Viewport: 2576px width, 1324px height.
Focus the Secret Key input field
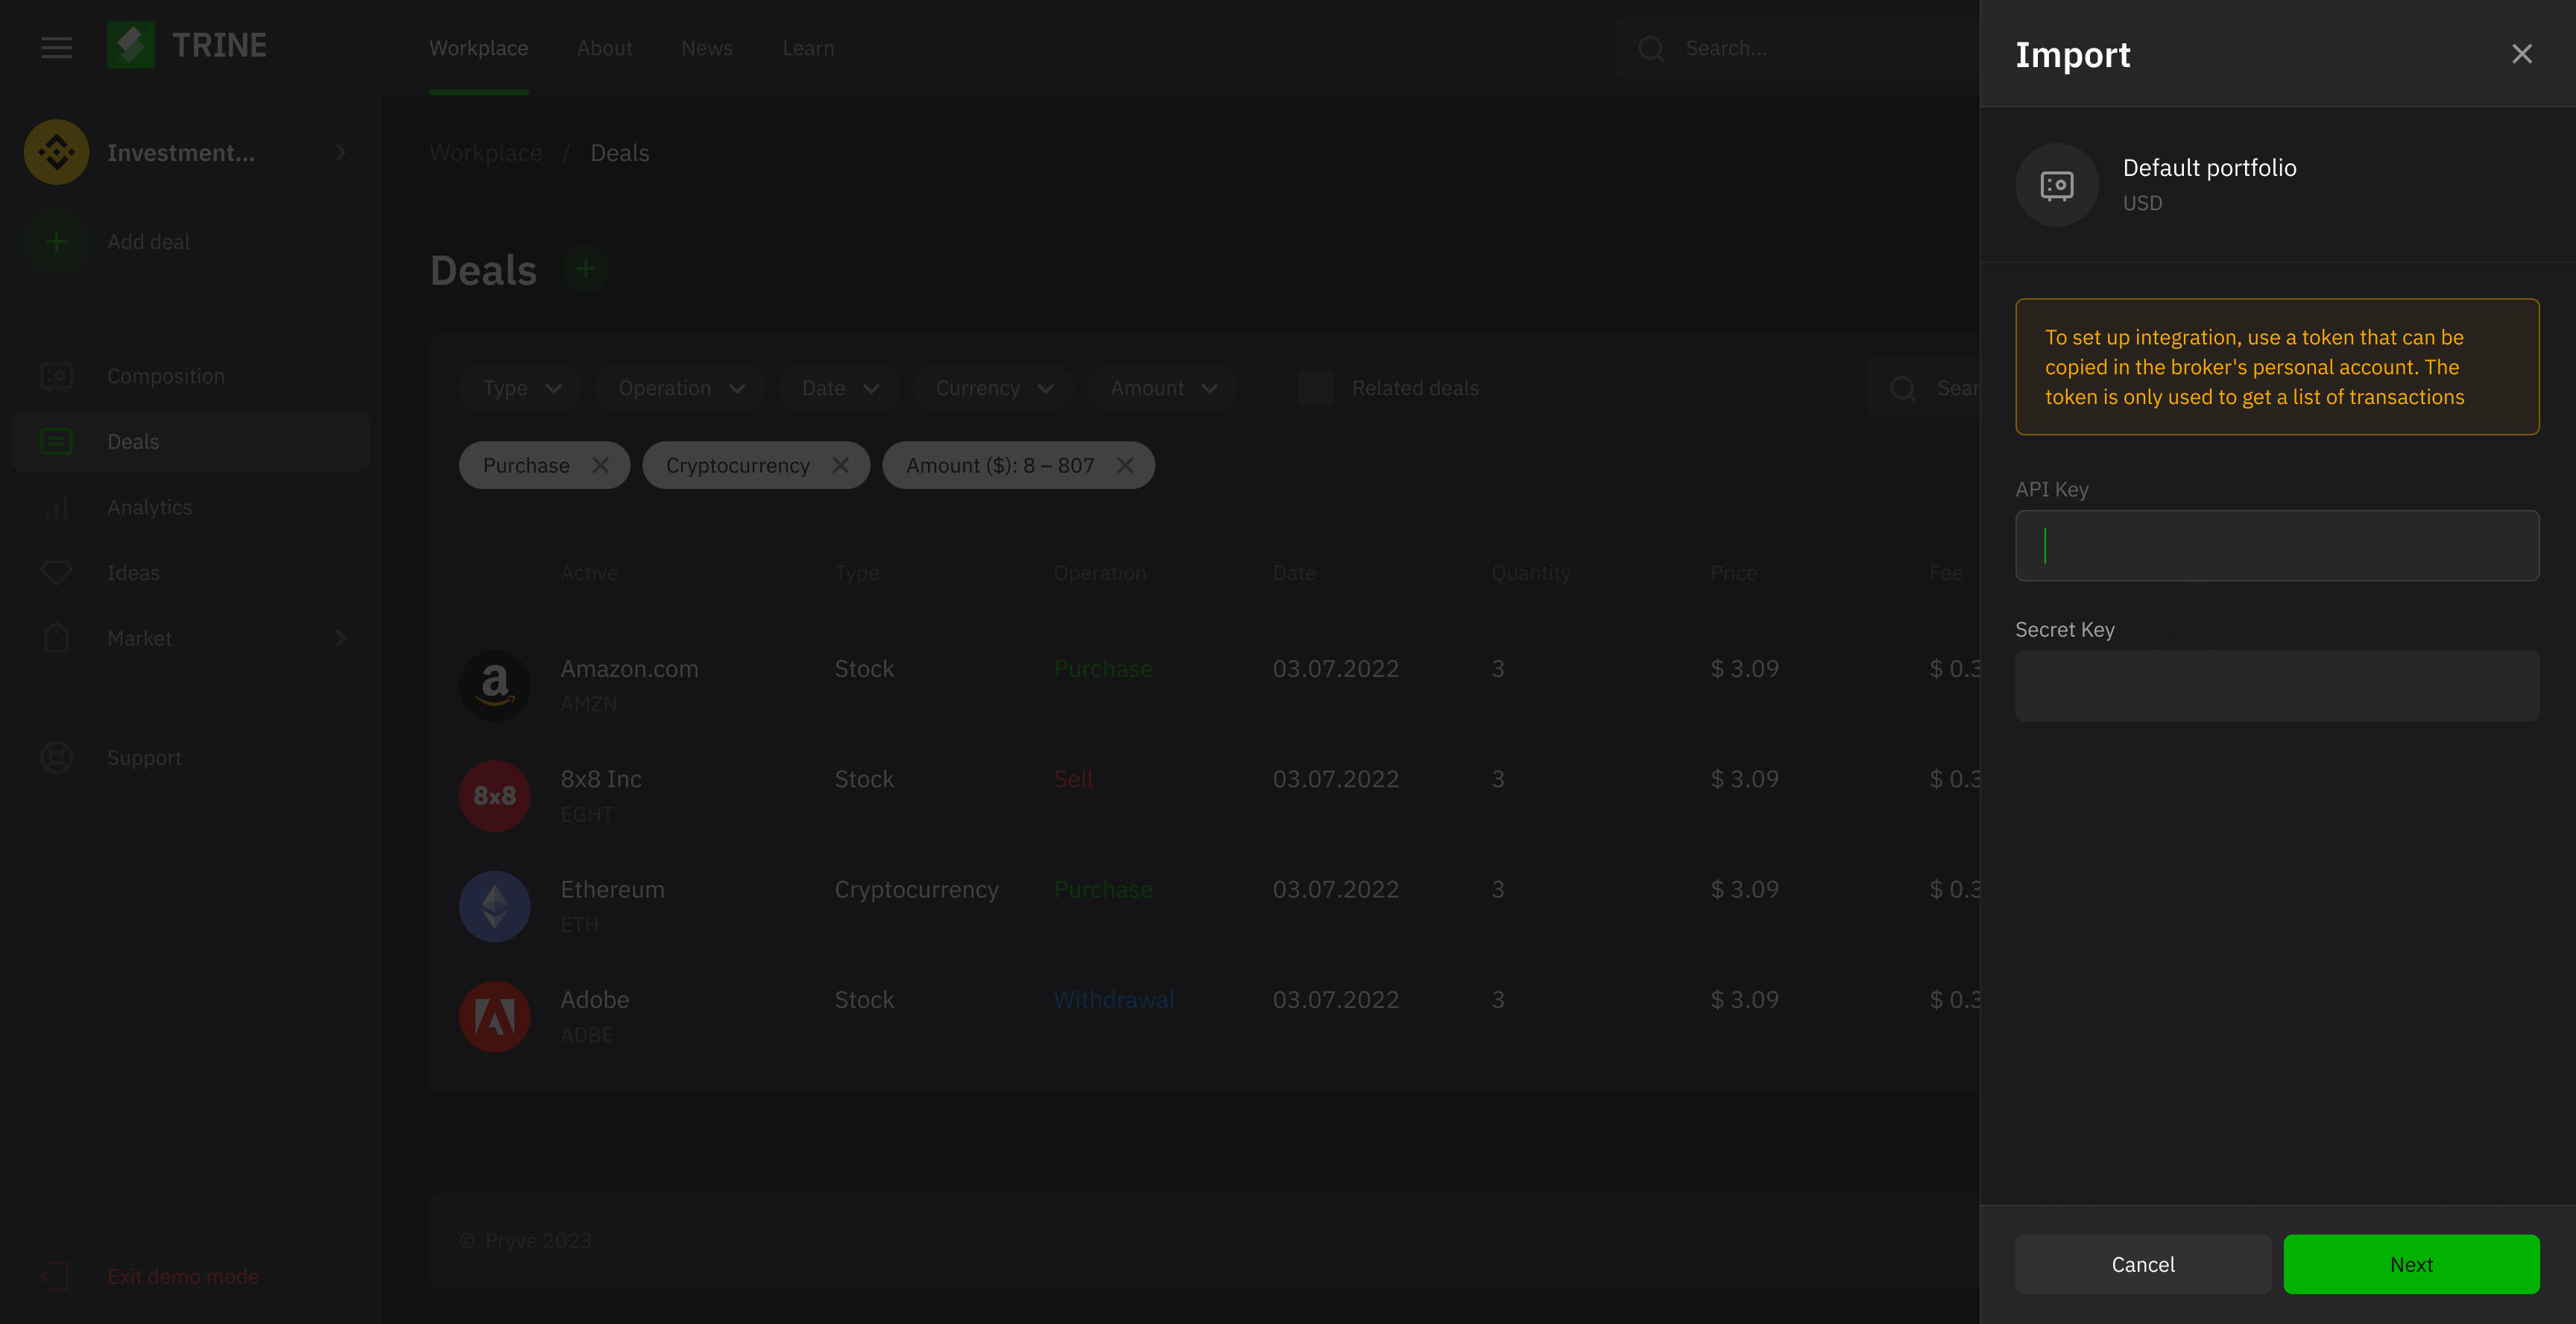[2276, 686]
